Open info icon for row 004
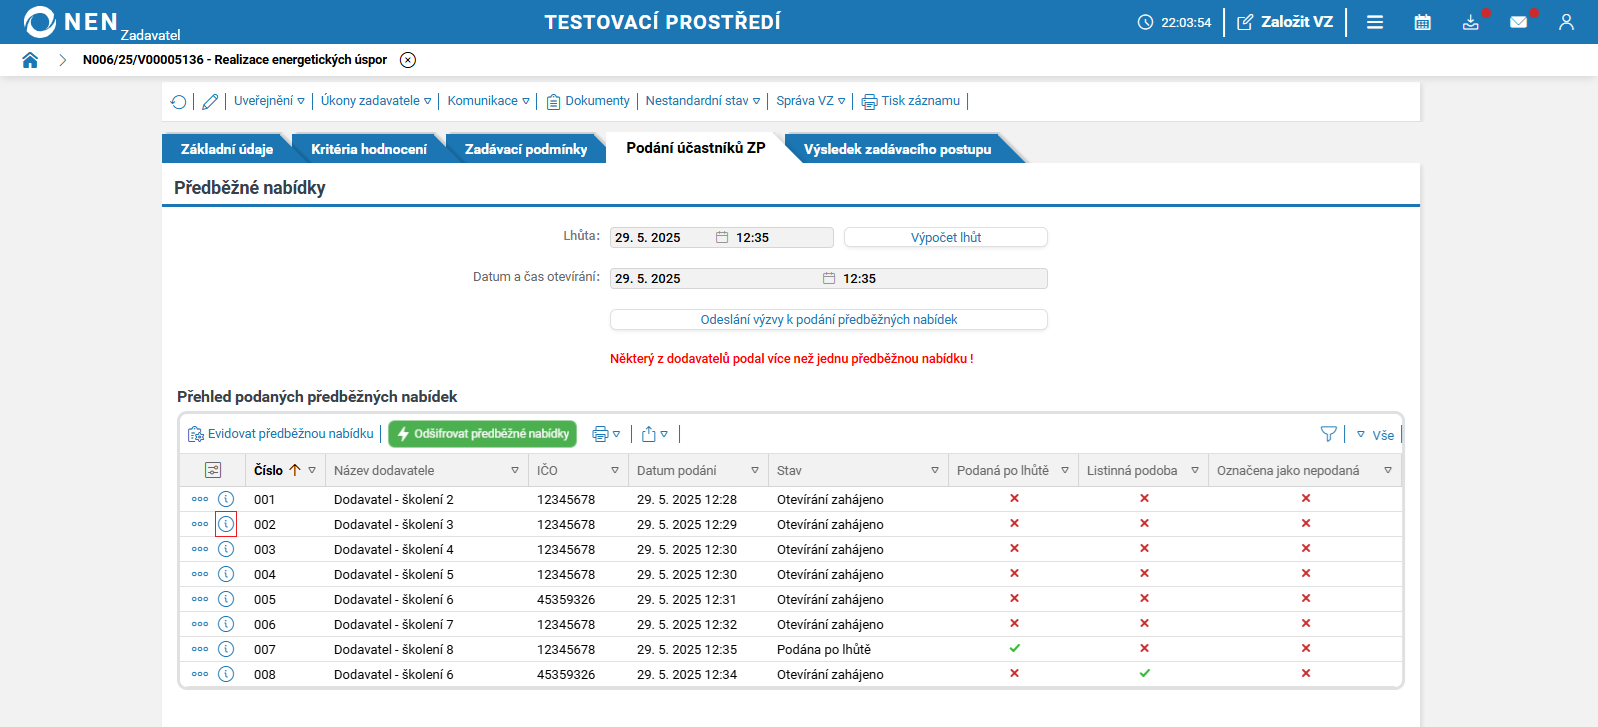The image size is (1598, 727). [226, 574]
